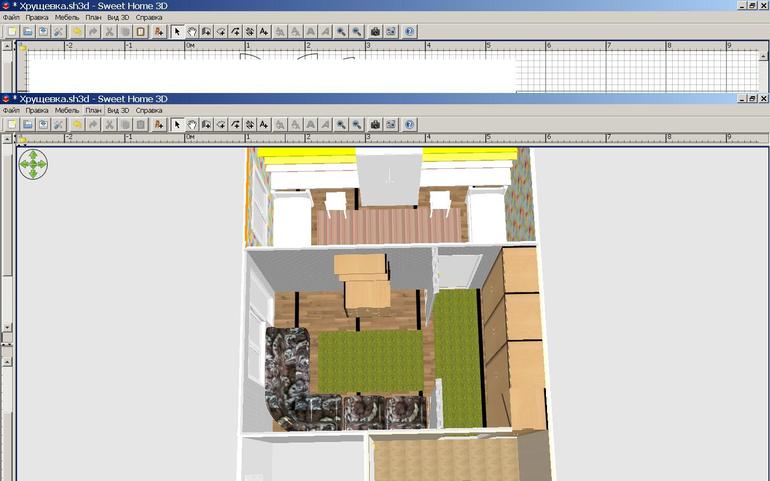Open the Вид 3D menu in the lower window
The height and width of the screenshot is (481, 770).
(118, 110)
